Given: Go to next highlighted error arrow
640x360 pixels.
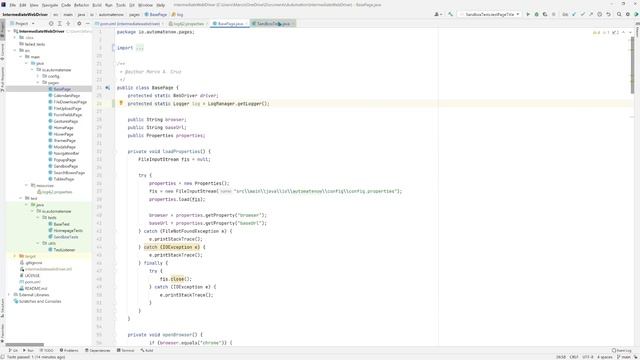Looking at the screenshot, I should click(630, 32).
